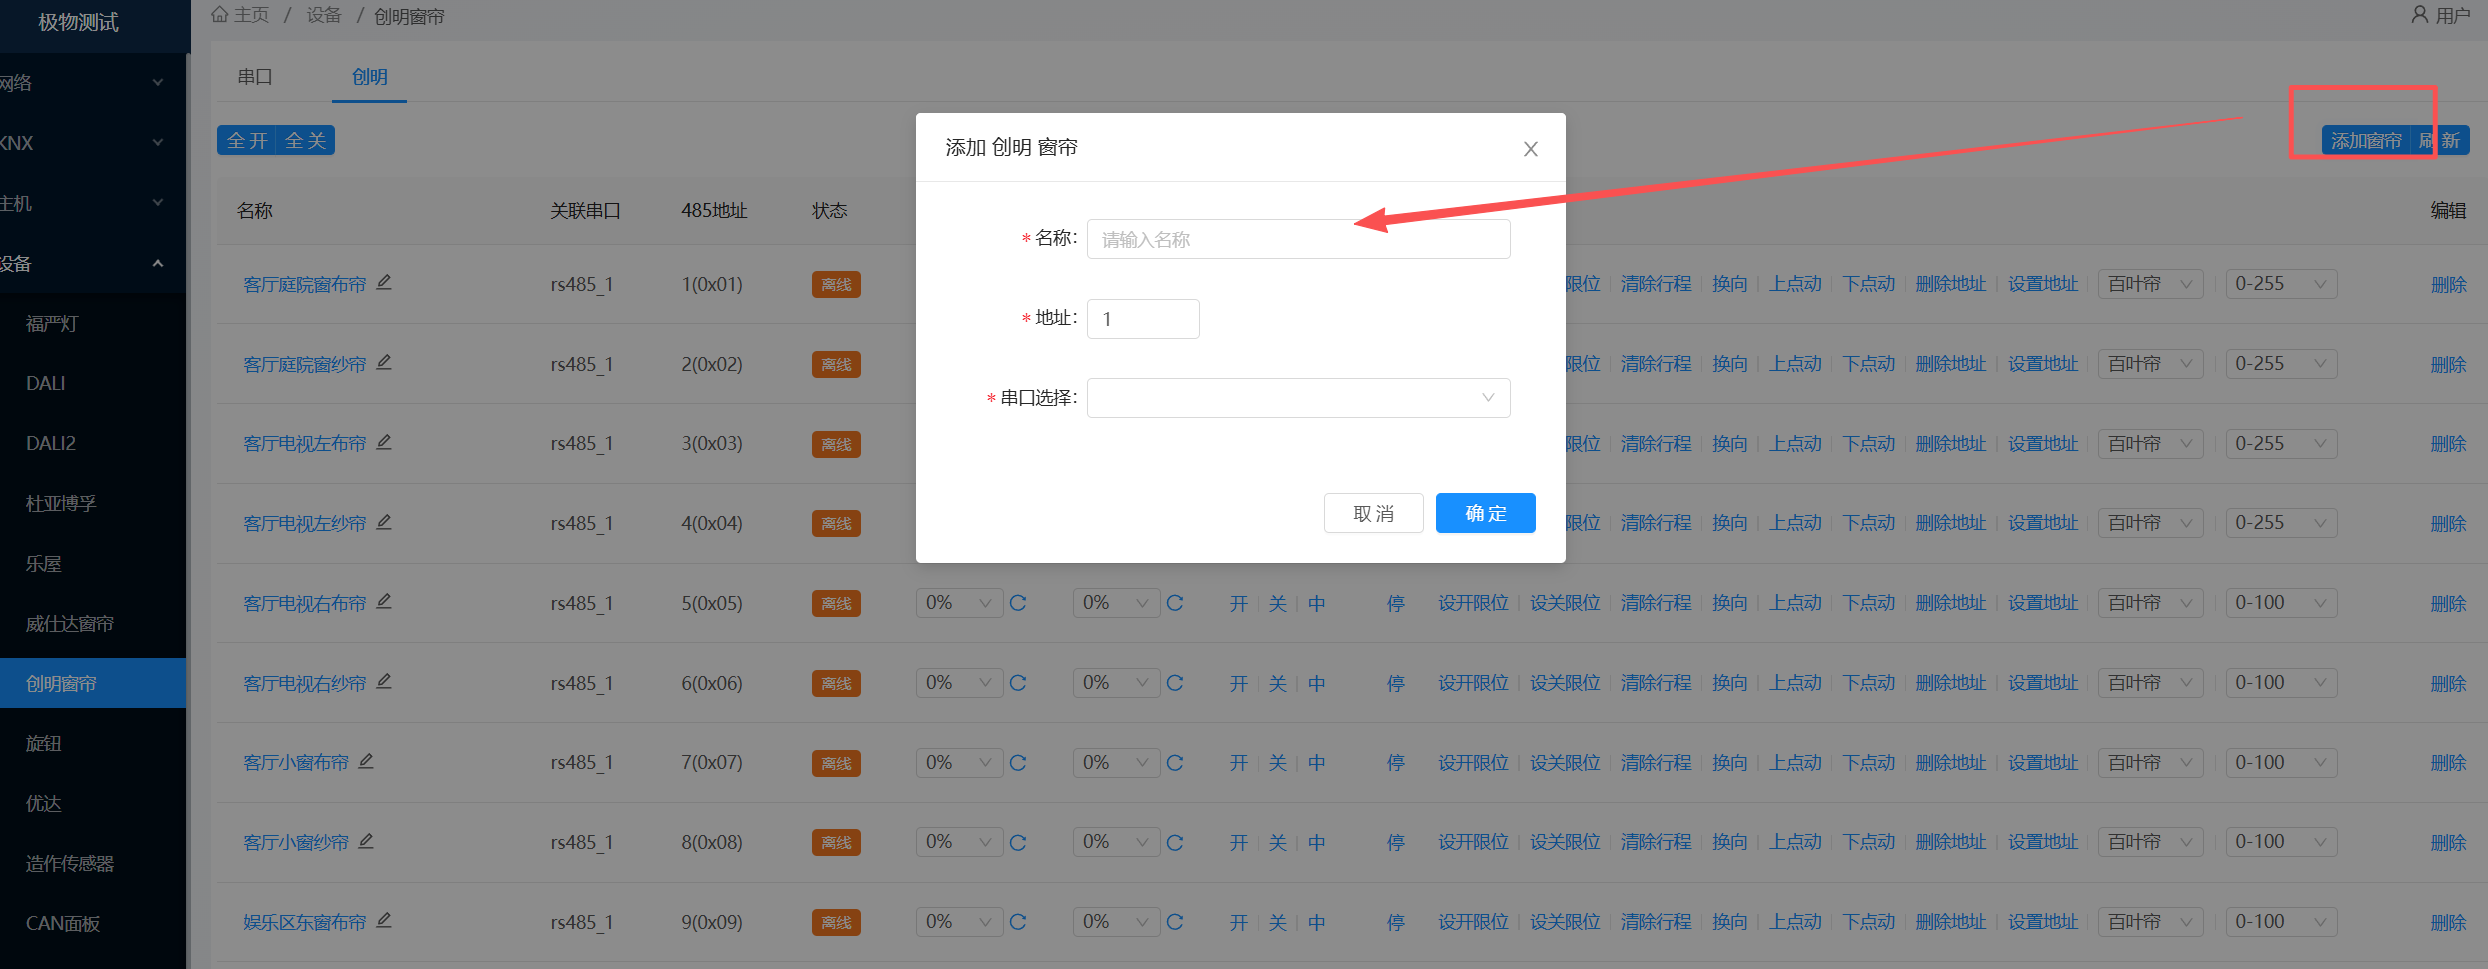Open the 串口选择 dropdown in dialog

click(x=1298, y=398)
